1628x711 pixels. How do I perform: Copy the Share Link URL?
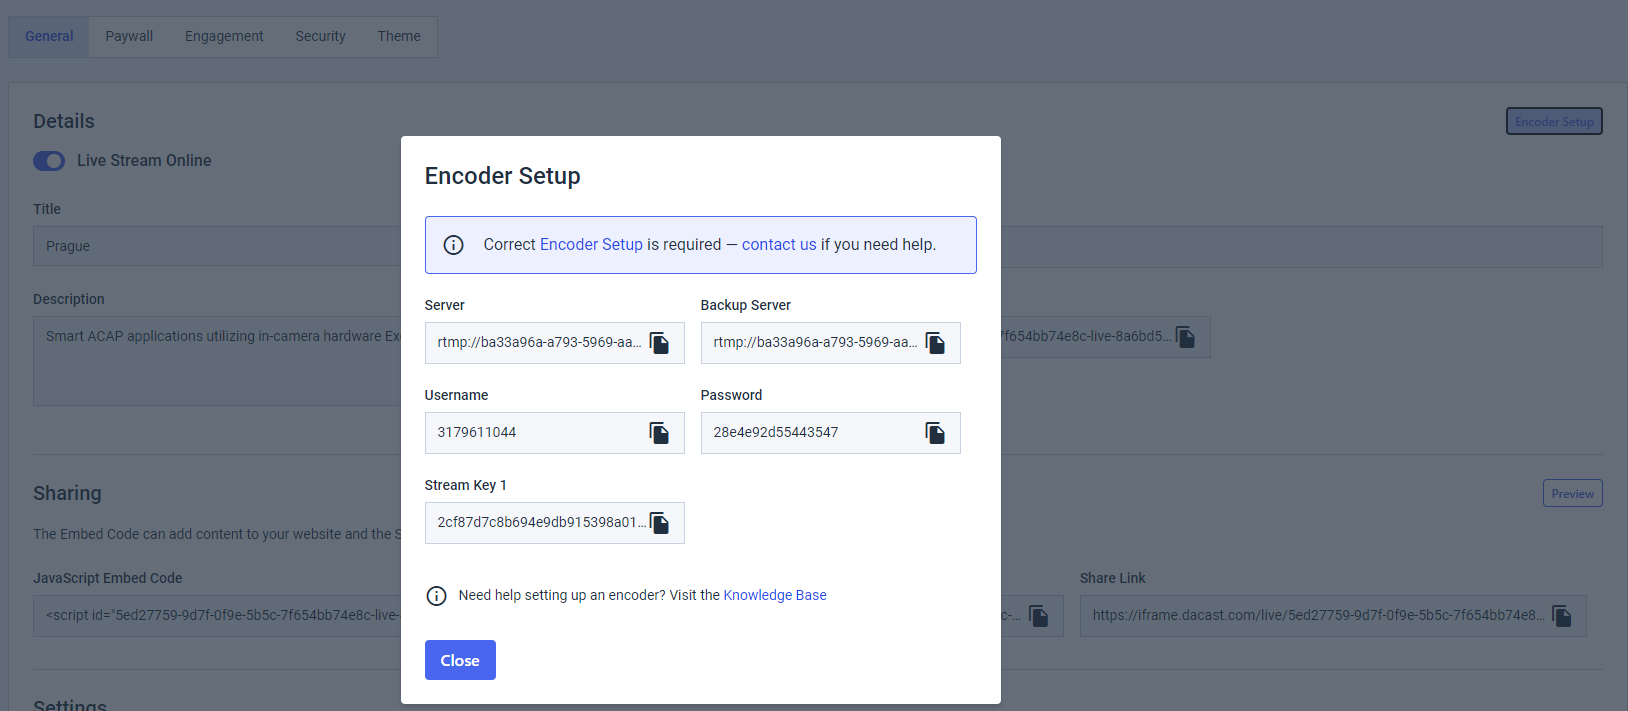[1562, 616]
